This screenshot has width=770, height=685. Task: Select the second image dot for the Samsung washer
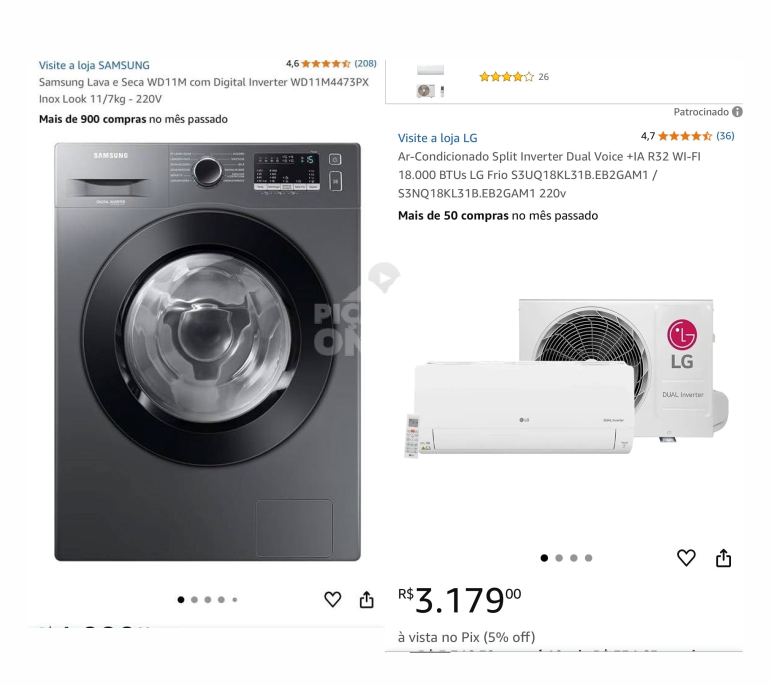(x=194, y=600)
